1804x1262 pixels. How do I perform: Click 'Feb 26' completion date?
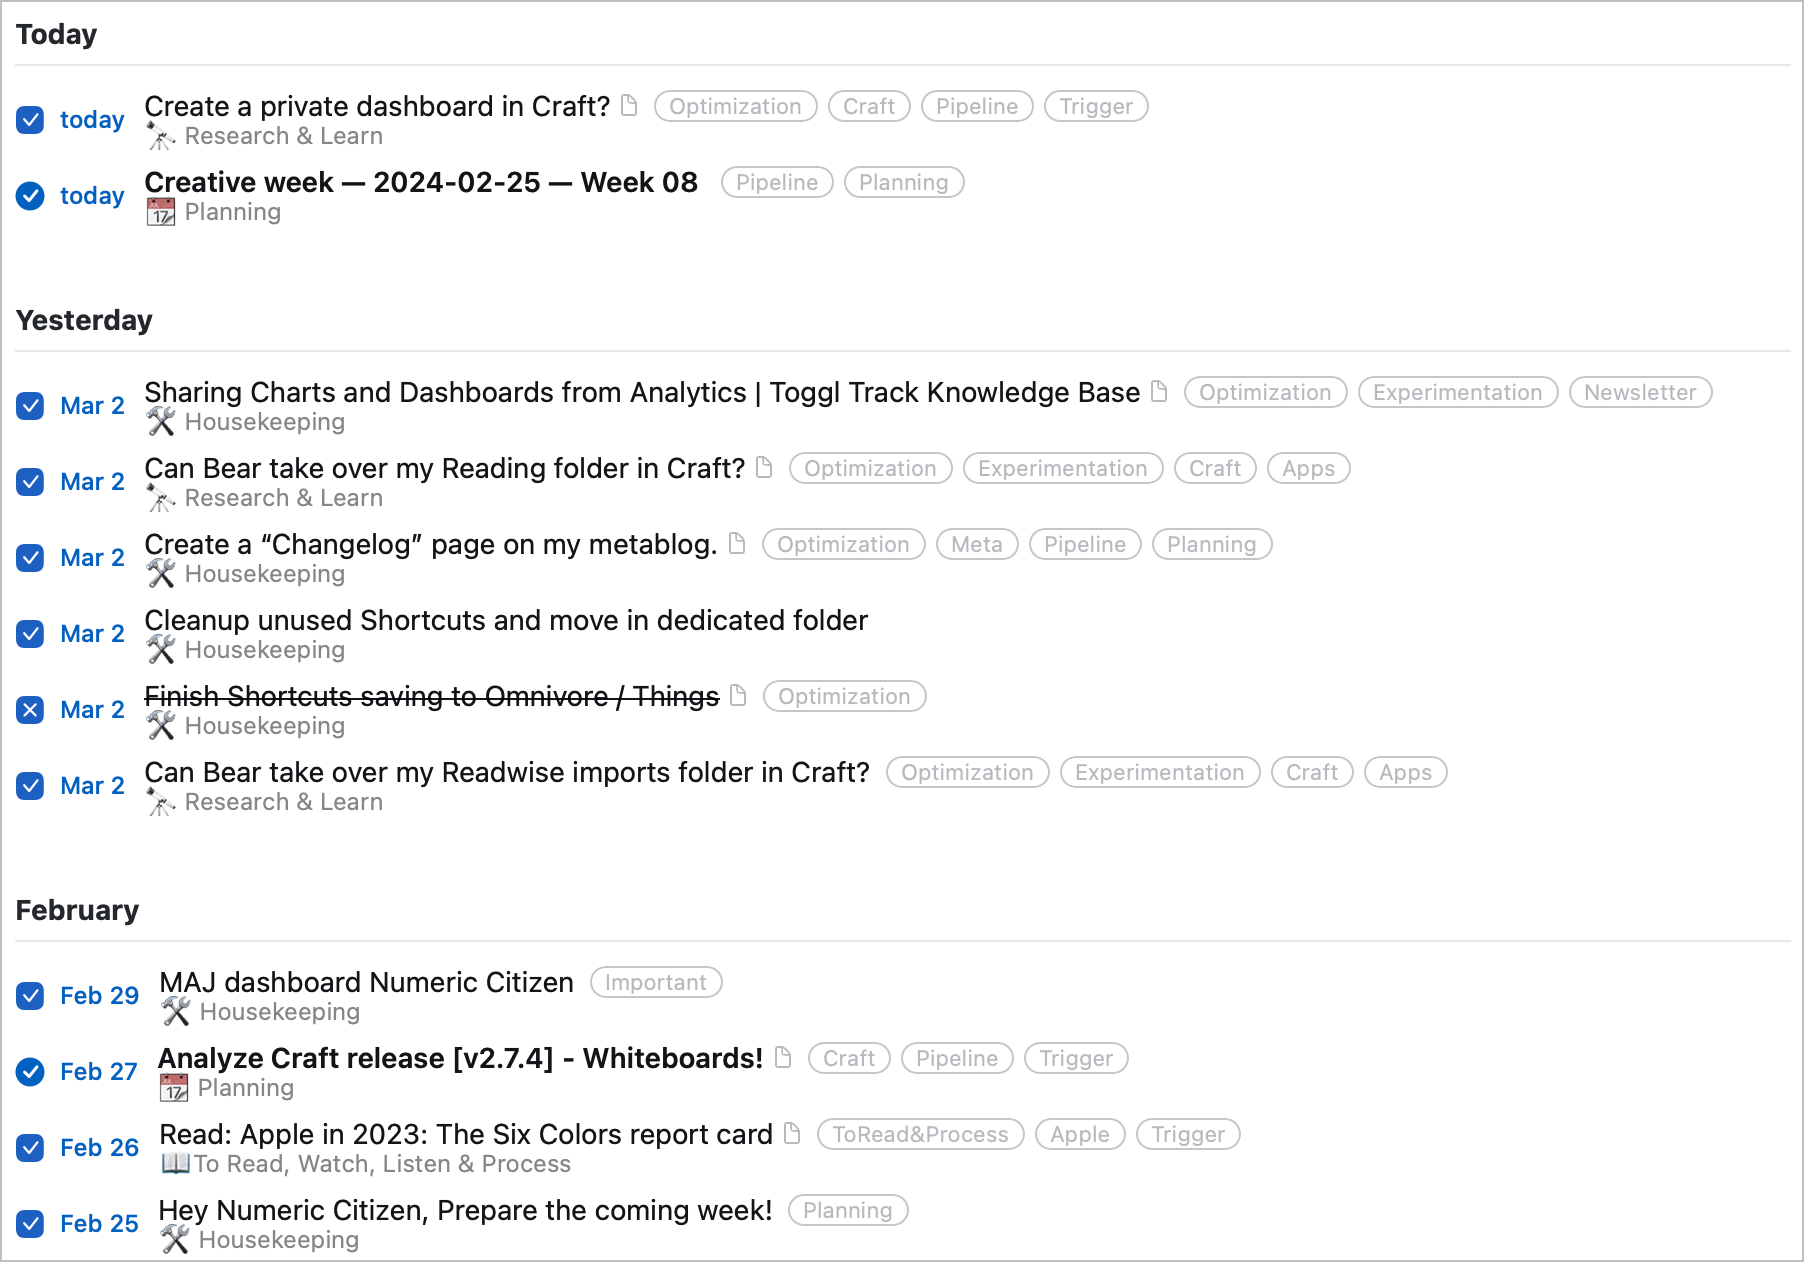point(99,1148)
